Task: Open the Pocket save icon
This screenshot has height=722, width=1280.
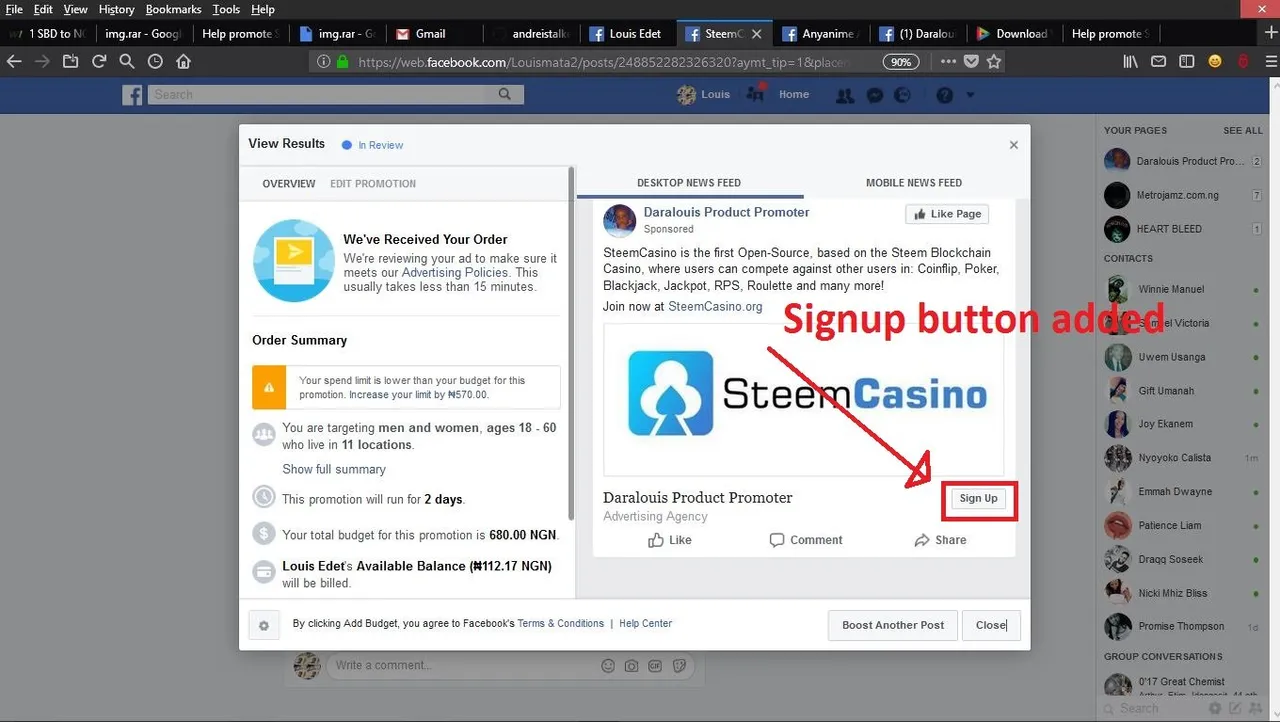Action: pos(971,61)
